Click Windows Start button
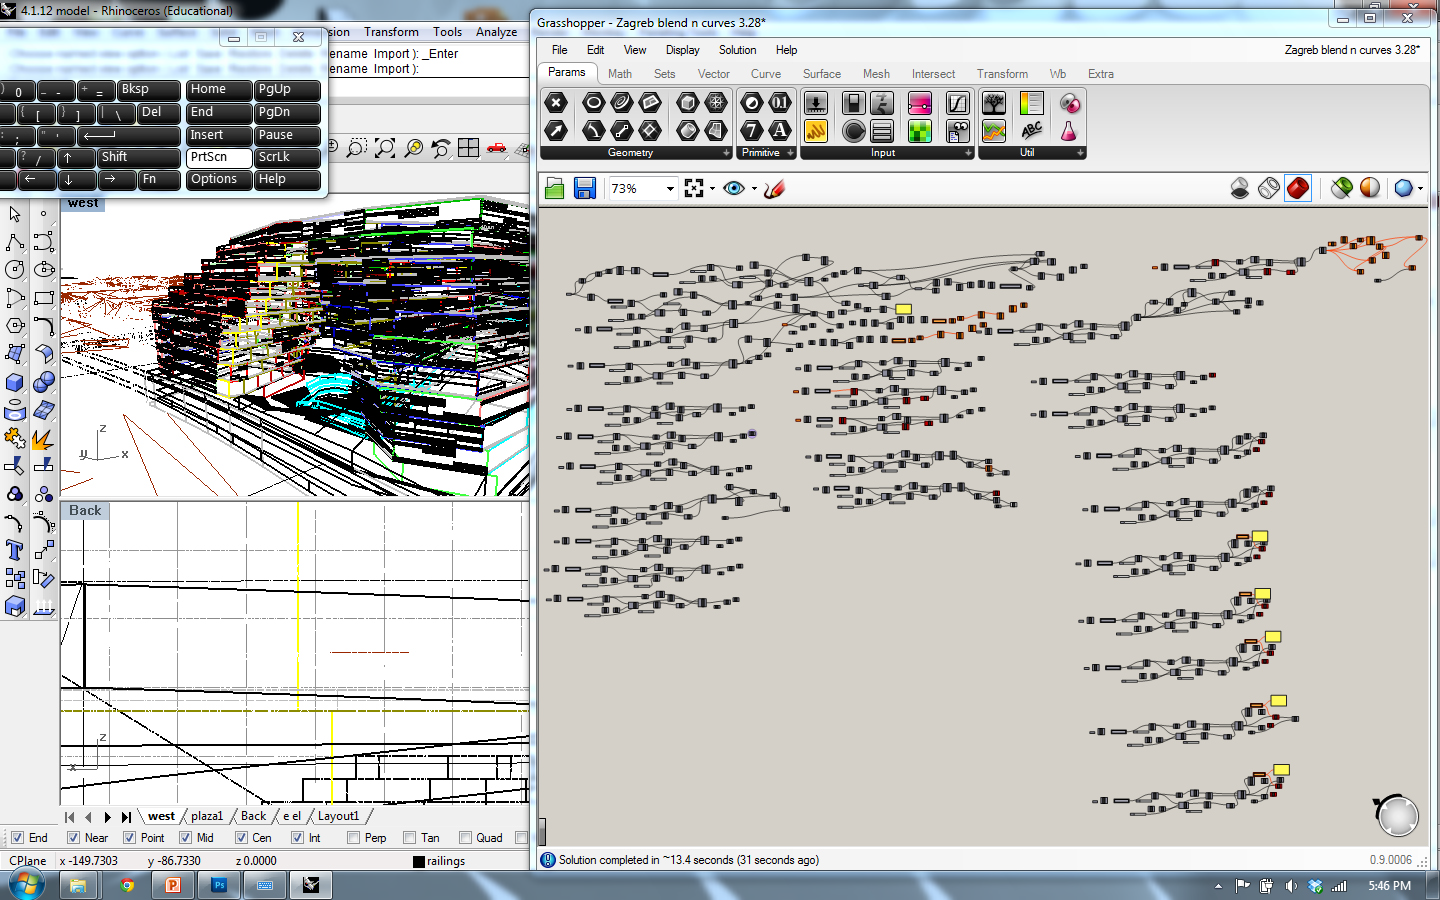The width and height of the screenshot is (1440, 900). 25,885
